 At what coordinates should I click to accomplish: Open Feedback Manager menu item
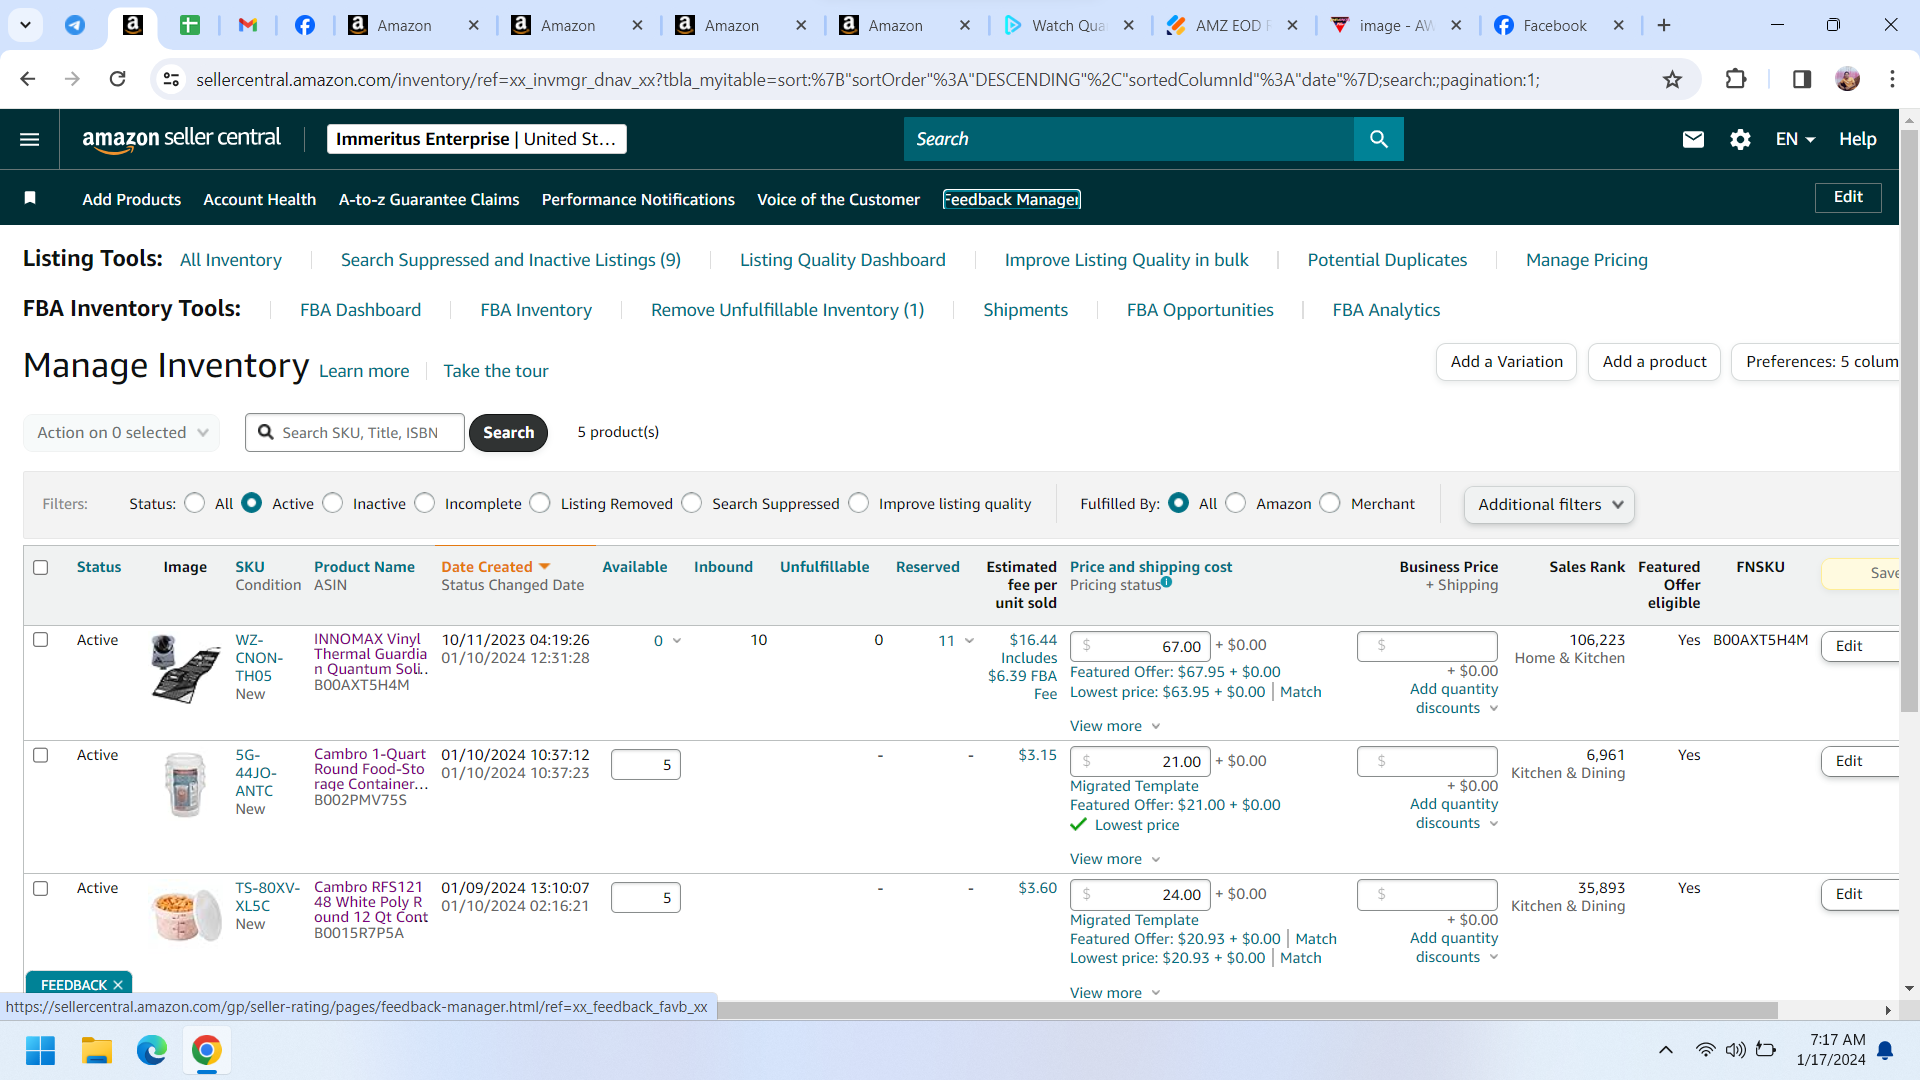[x=1012, y=199]
